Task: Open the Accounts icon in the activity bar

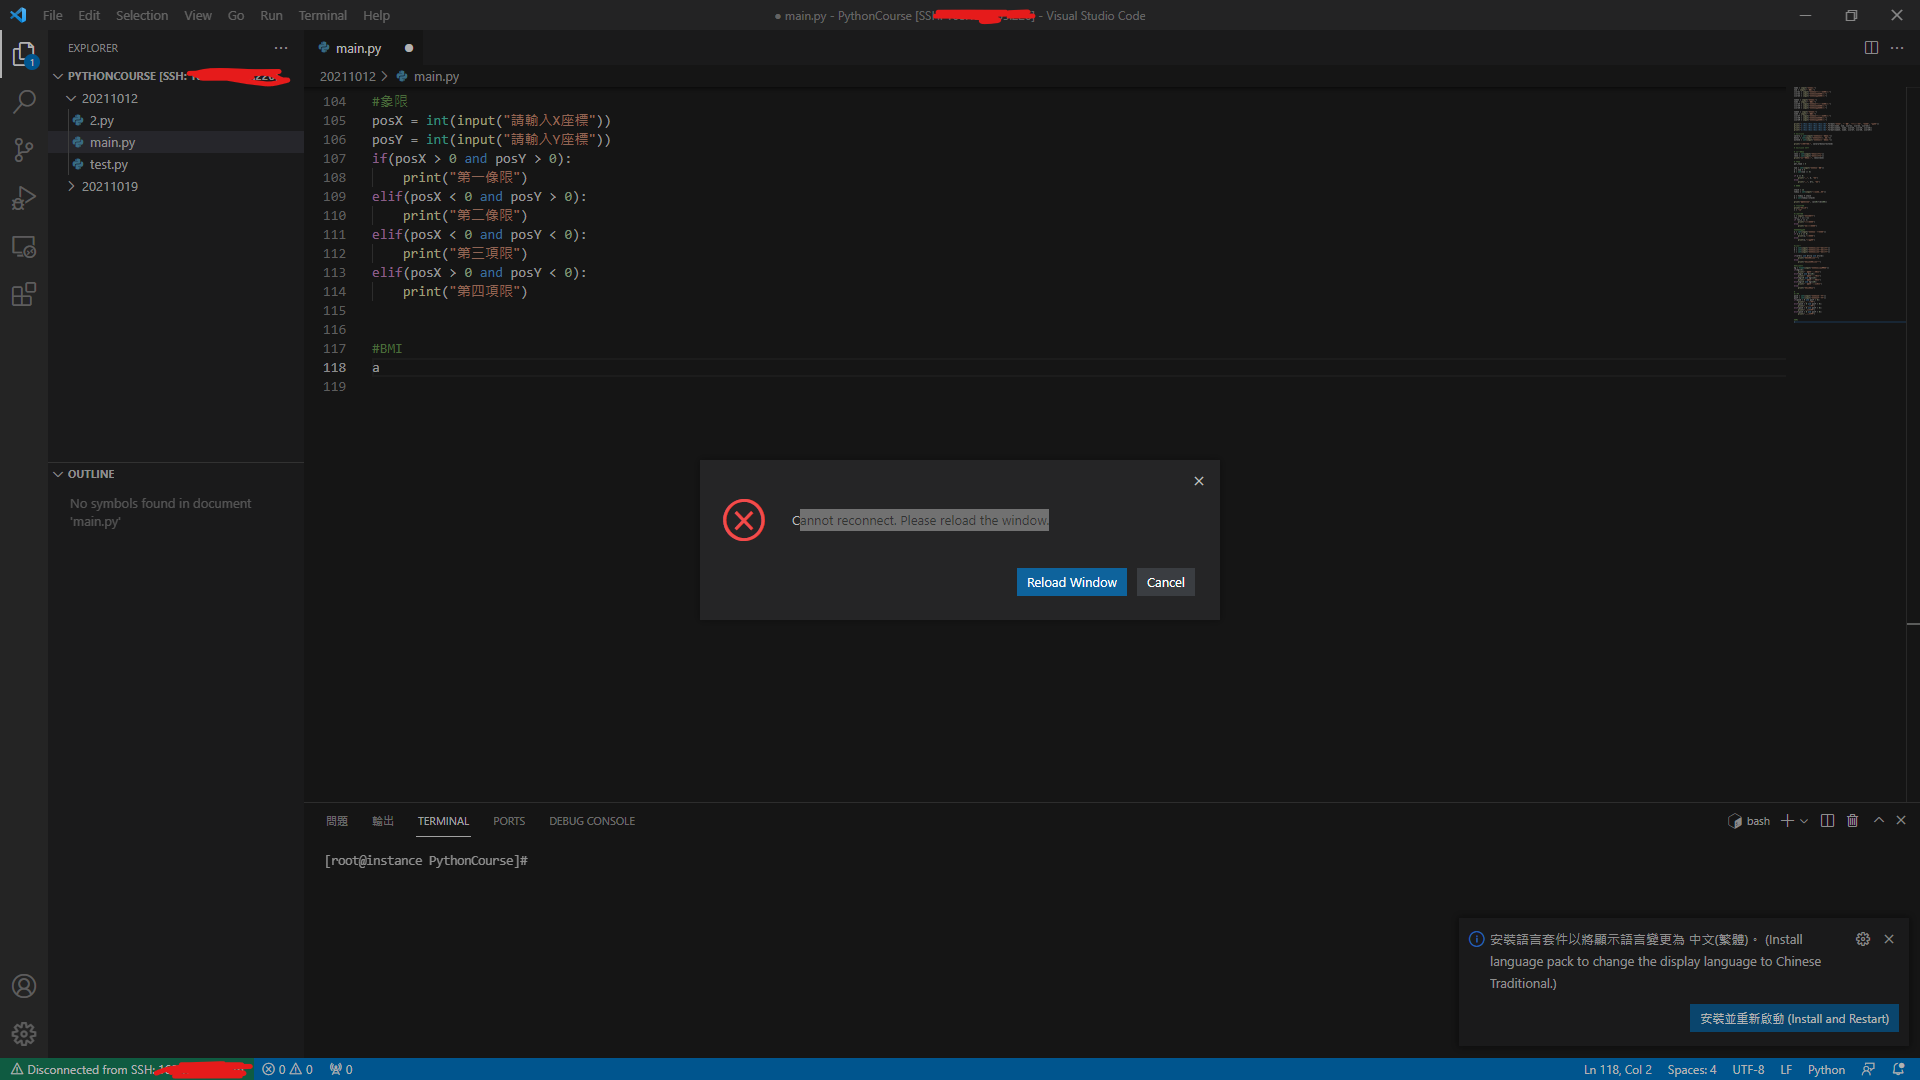Action: coord(24,986)
